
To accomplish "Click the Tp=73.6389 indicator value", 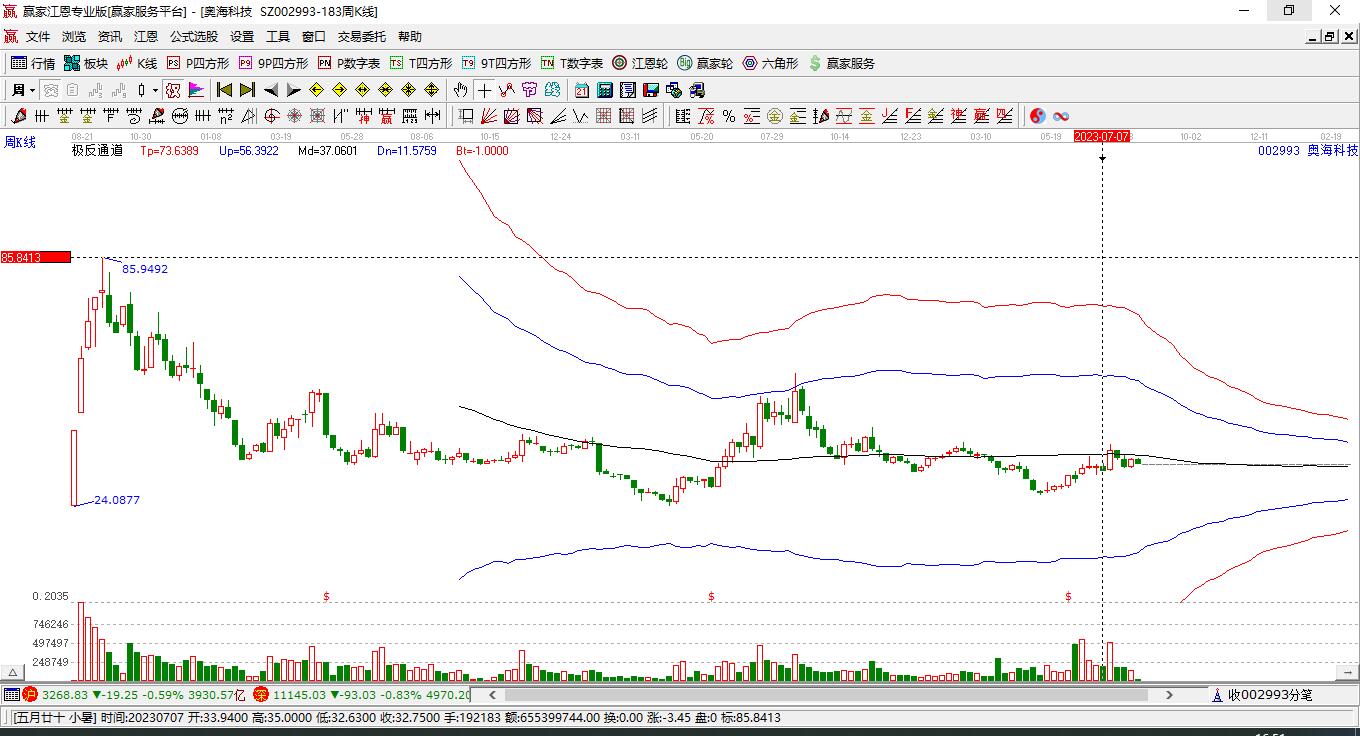I will tap(169, 151).
